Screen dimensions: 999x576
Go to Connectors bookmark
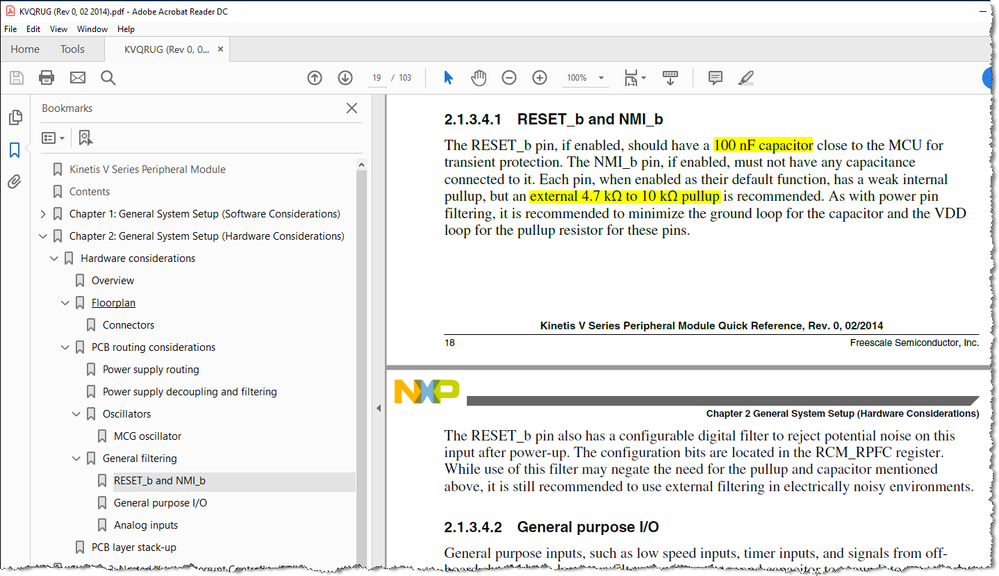click(128, 326)
